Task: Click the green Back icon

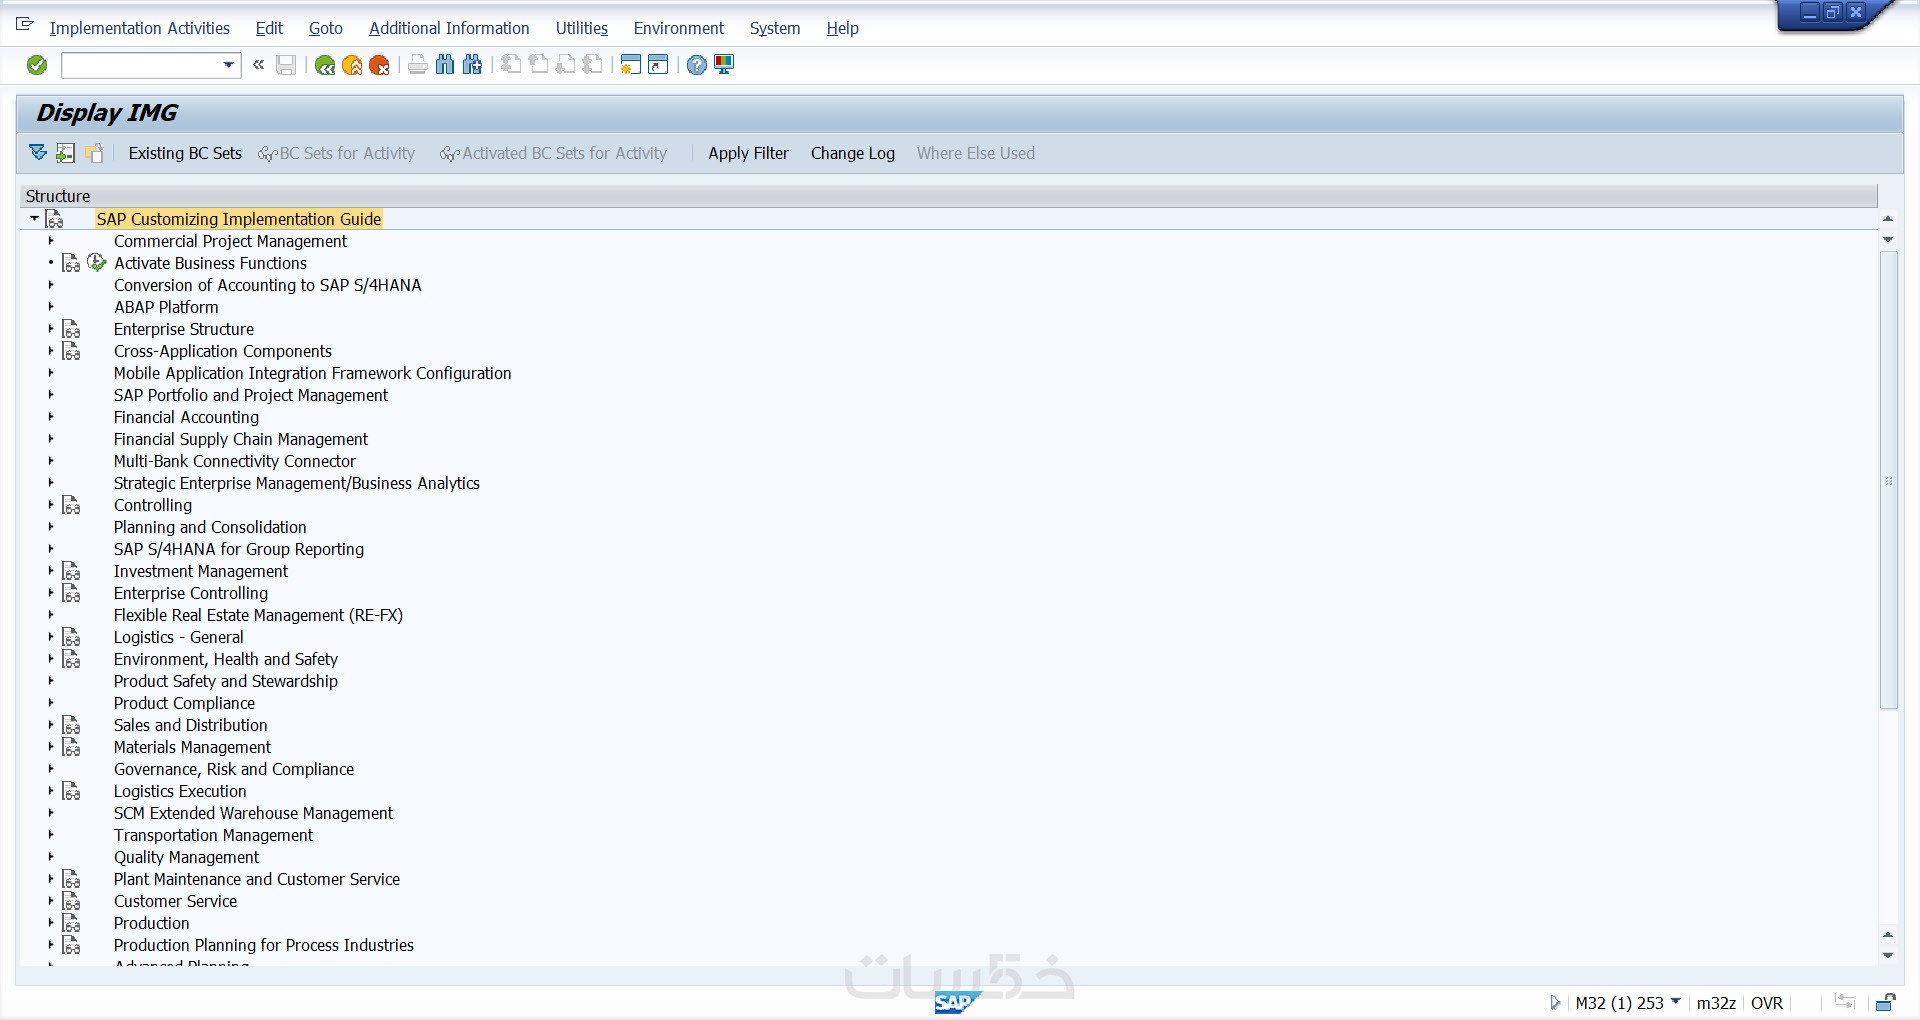Action: (325, 65)
